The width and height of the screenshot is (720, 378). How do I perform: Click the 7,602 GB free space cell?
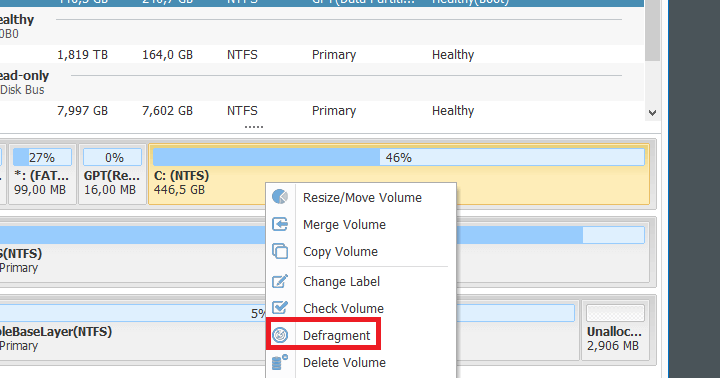click(x=167, y=111)
